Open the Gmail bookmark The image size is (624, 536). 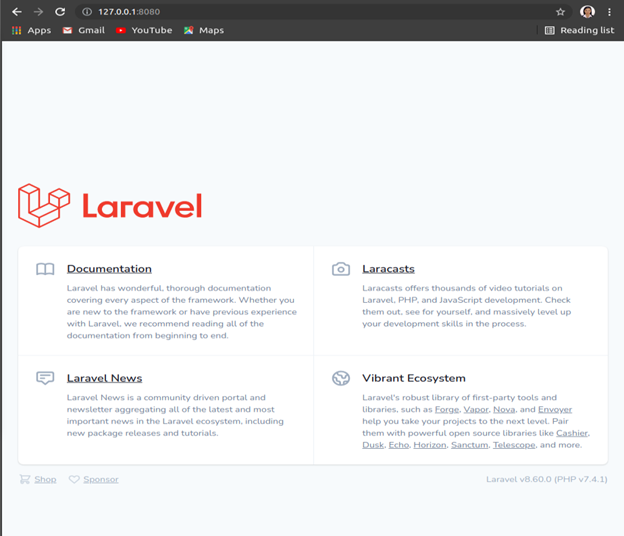84,30
